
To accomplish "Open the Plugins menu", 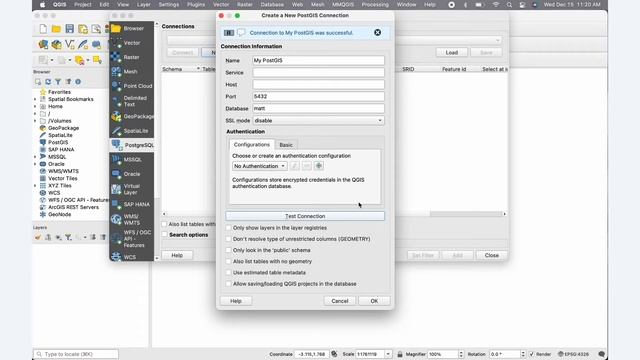I will point(196,4).
